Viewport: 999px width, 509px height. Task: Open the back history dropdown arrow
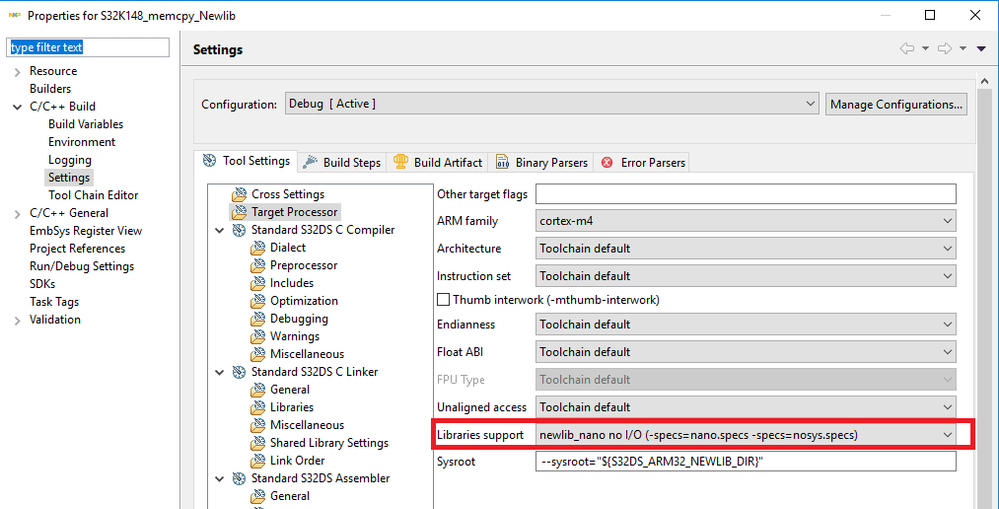coord(924,48)
